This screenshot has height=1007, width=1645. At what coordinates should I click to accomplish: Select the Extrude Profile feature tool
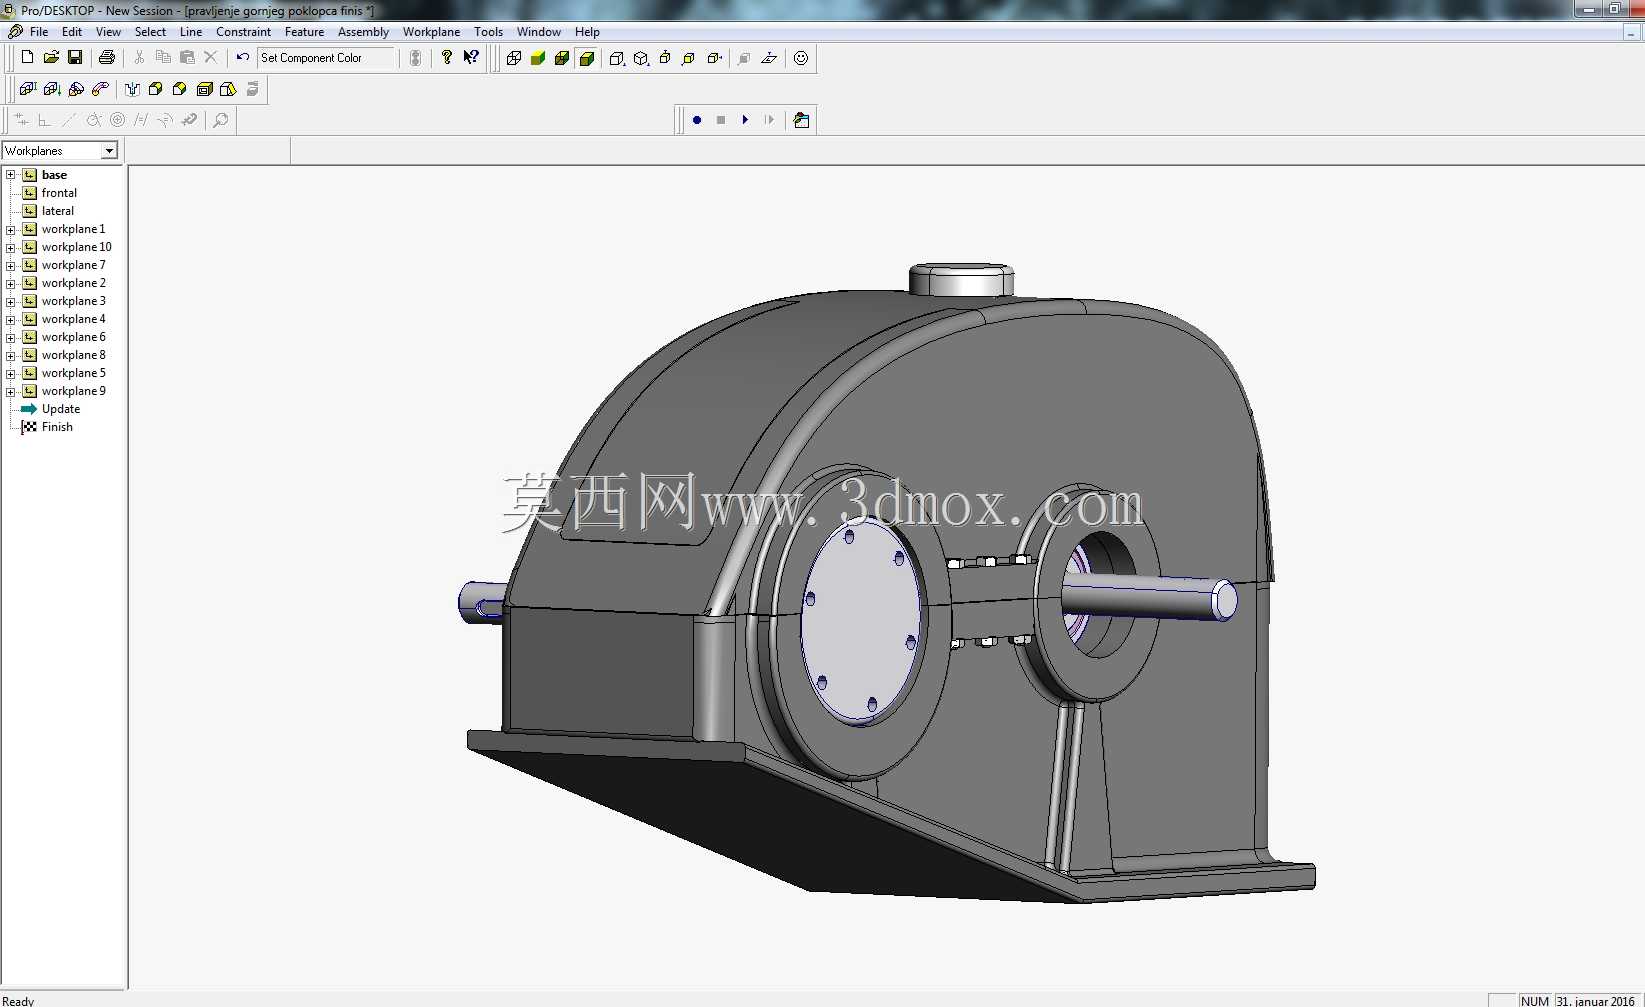28,89
